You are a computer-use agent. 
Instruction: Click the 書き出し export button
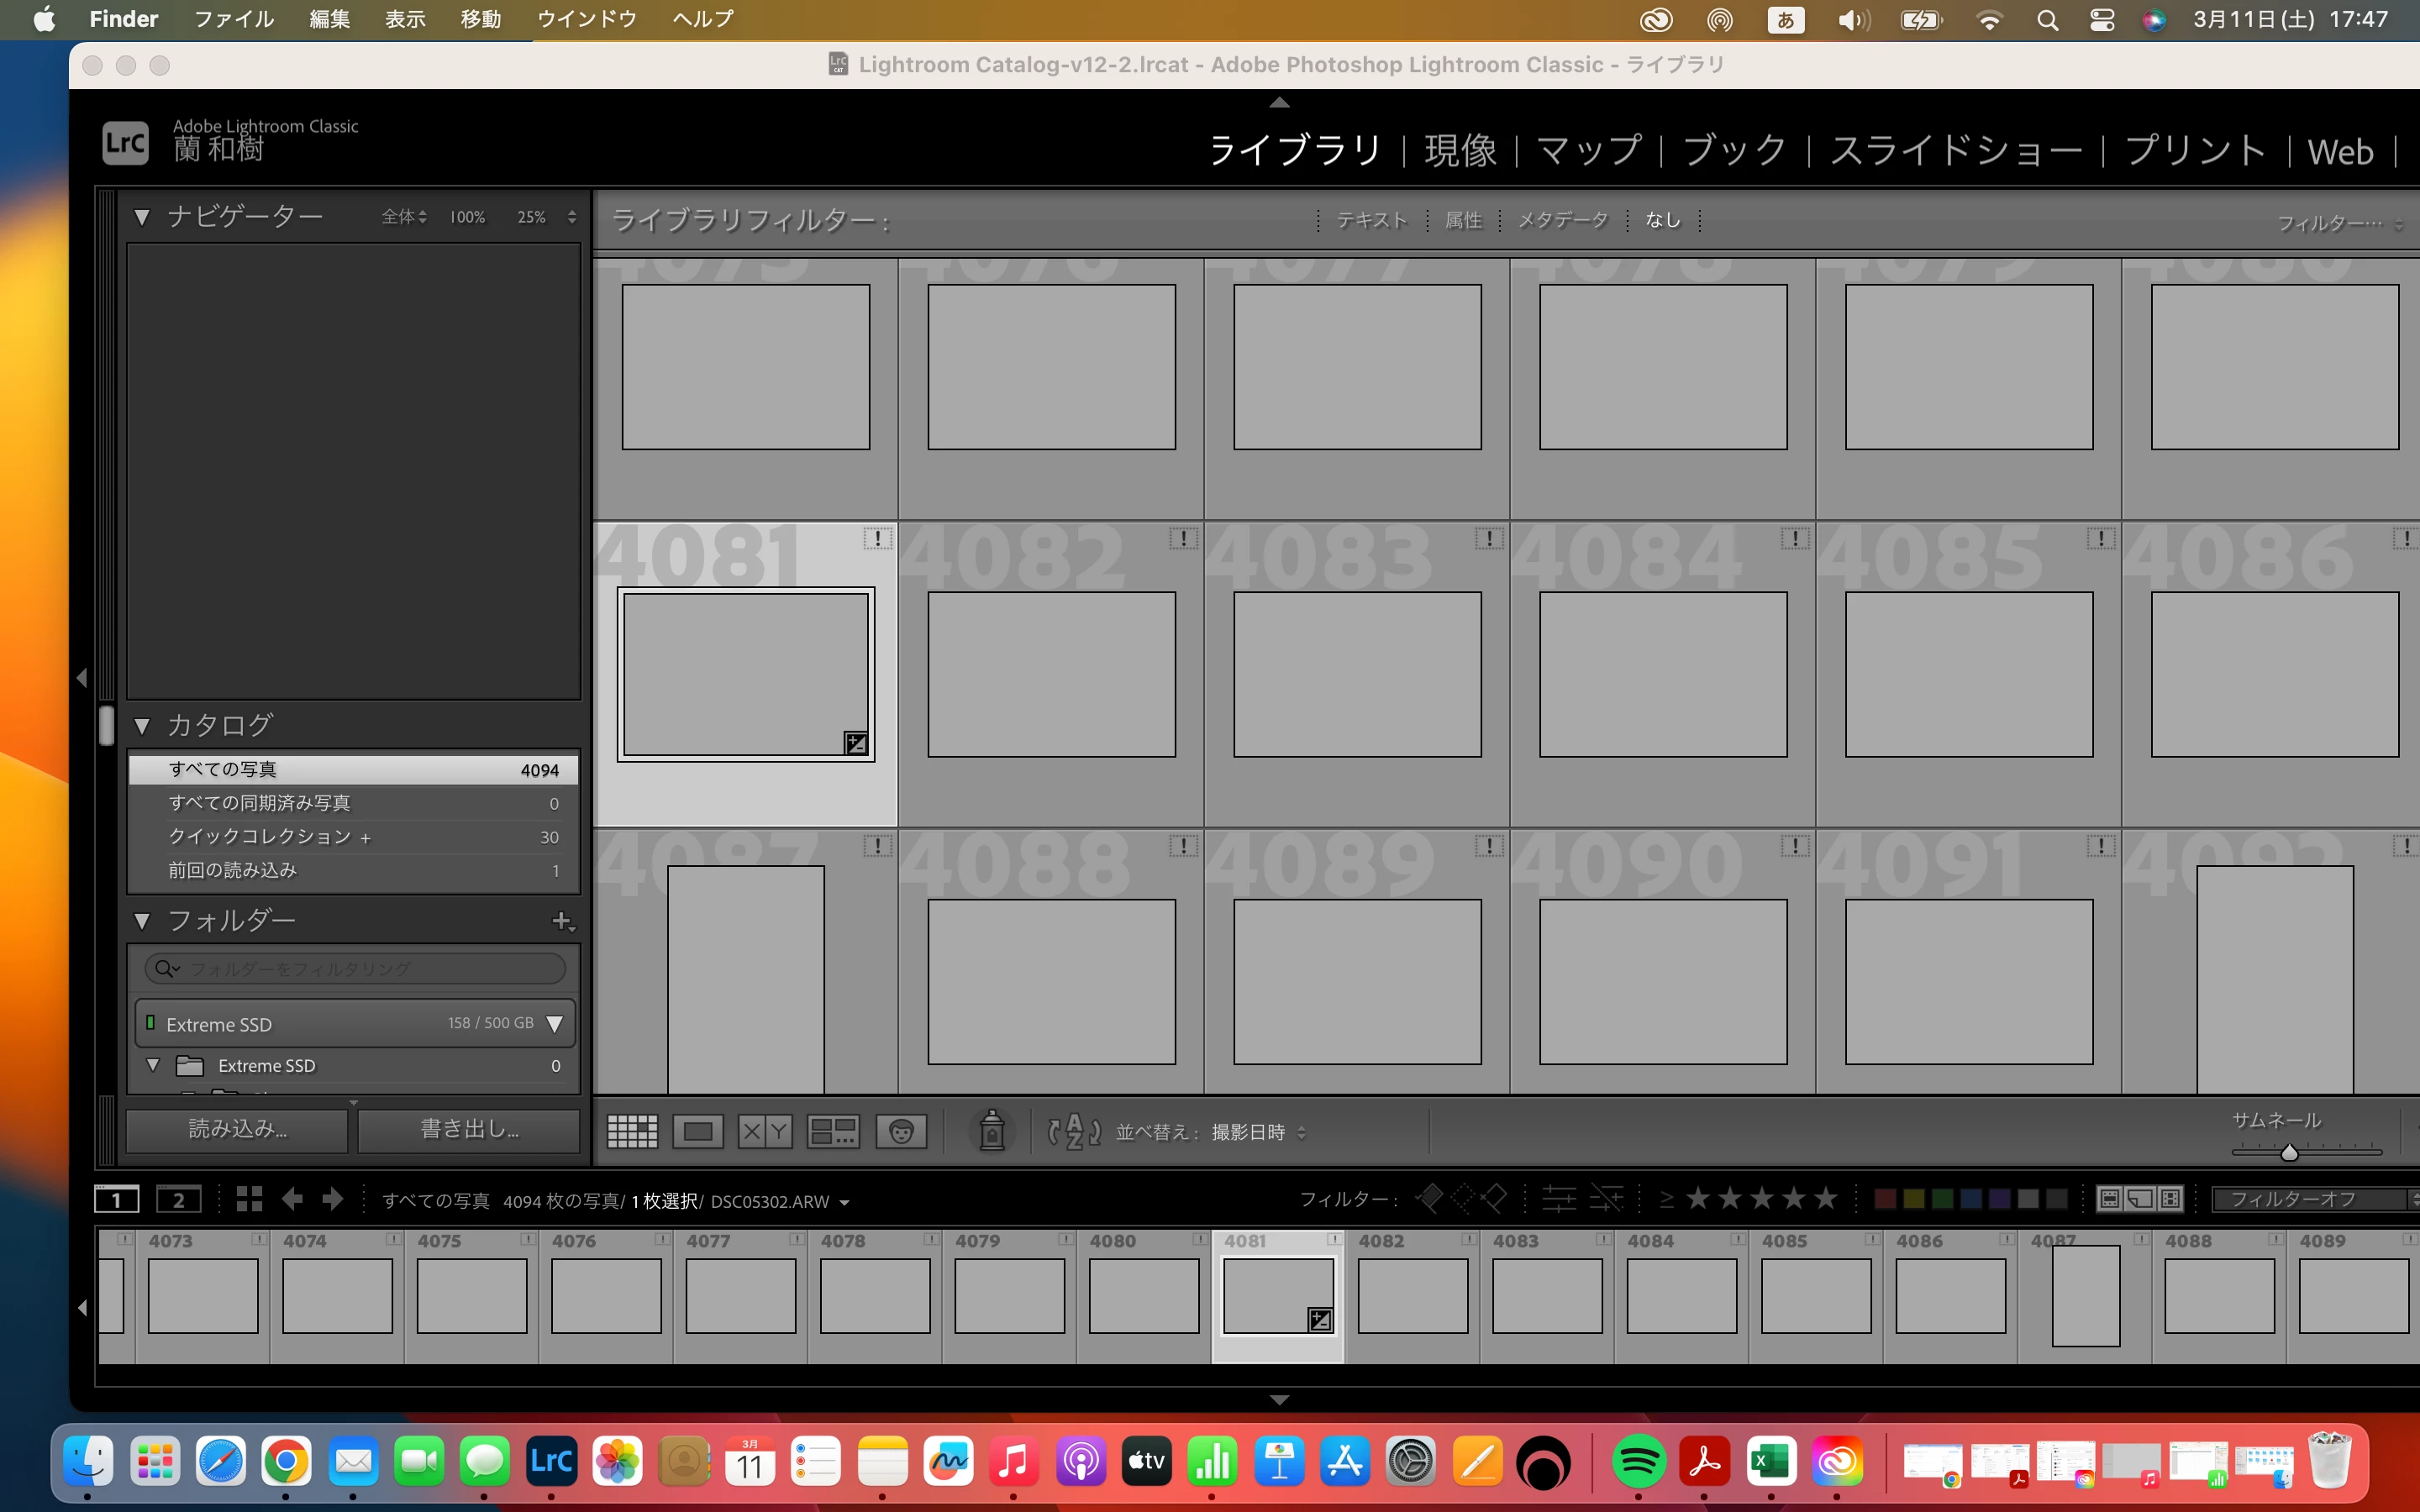point(469,1129)
